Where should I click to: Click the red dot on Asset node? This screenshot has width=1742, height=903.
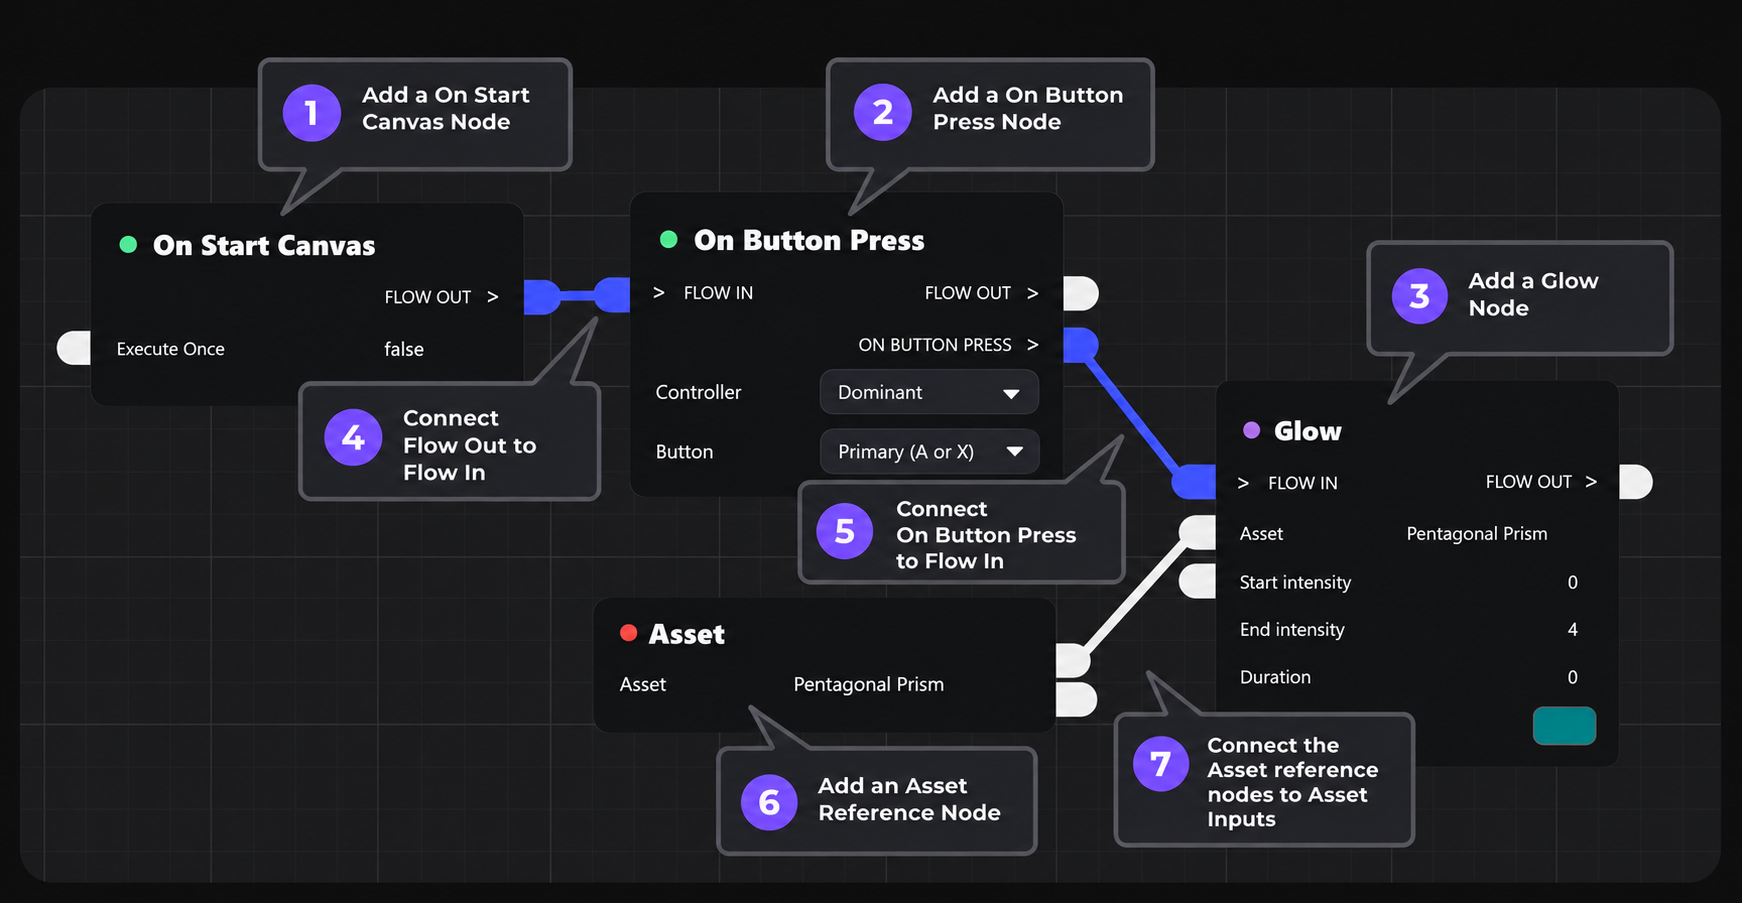pyautogui.click(x=629, y=633)
